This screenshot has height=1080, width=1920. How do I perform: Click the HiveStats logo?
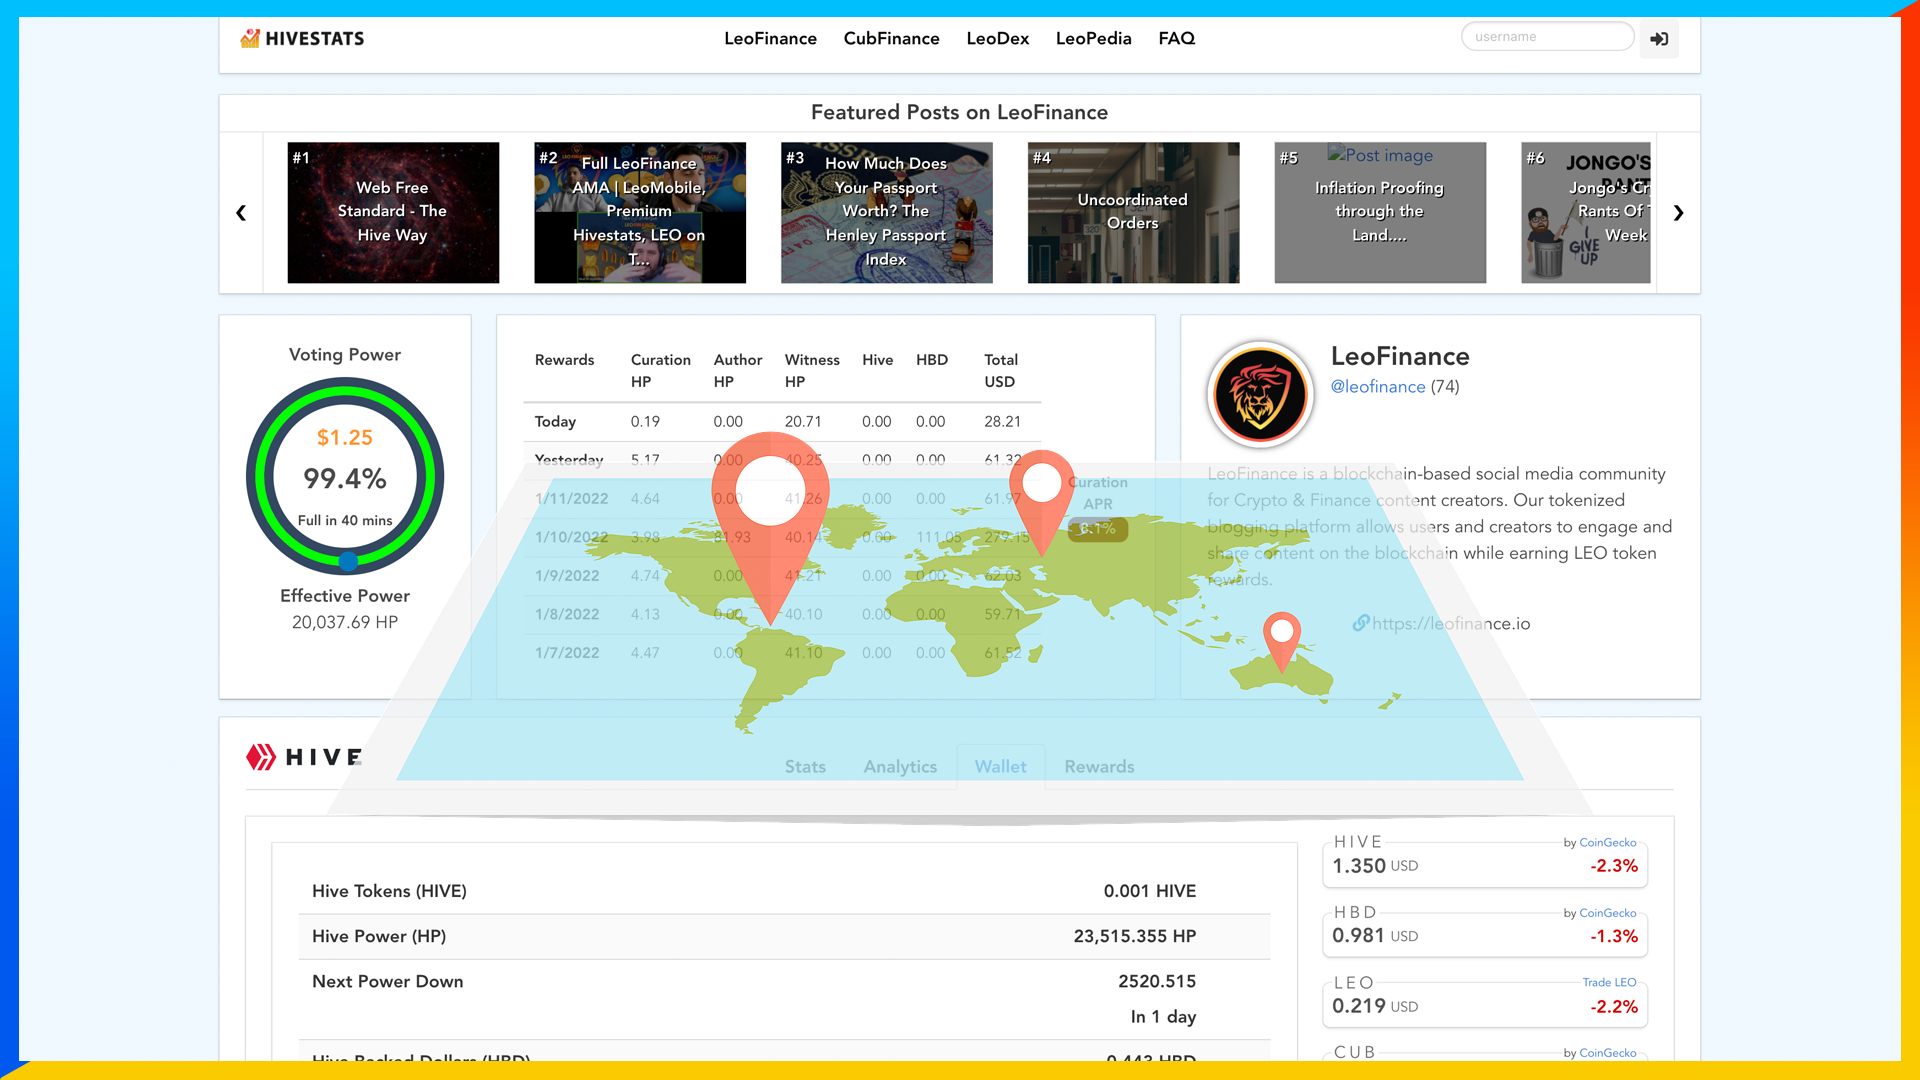(302, 39)
